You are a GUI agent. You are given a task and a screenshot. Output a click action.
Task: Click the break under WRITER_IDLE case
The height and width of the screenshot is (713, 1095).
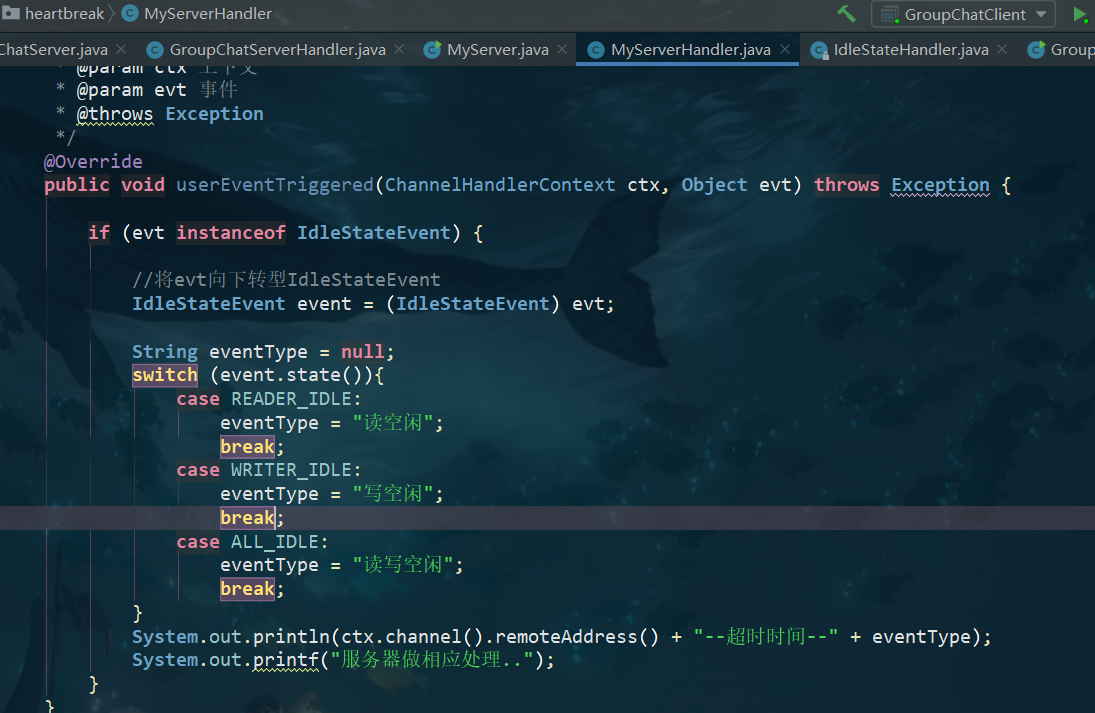point(247,517)
